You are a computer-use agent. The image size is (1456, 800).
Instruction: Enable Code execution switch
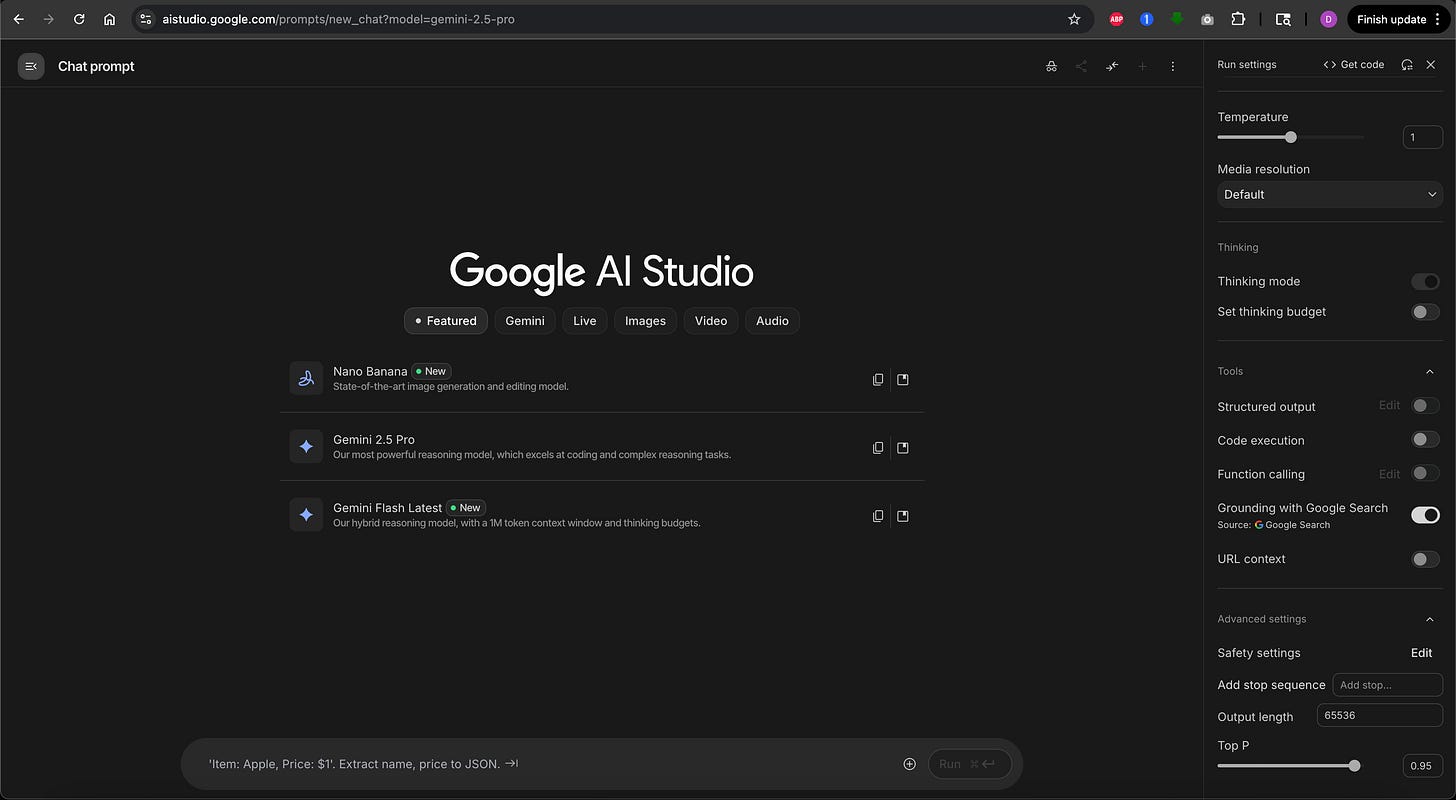(x=1425, y=440)
